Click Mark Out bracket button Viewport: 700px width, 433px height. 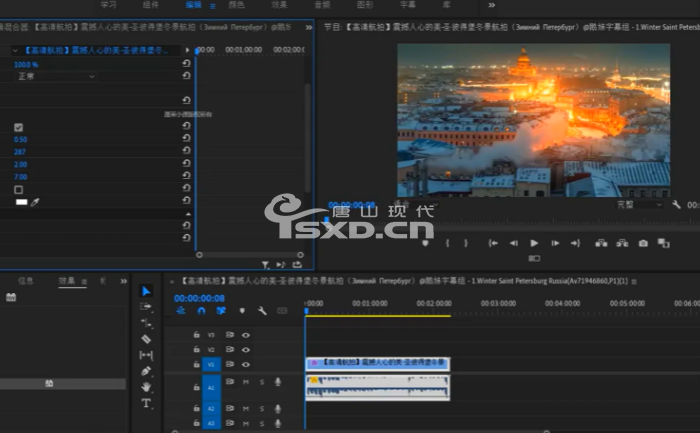pyautogui.click(x=466, y=243)
